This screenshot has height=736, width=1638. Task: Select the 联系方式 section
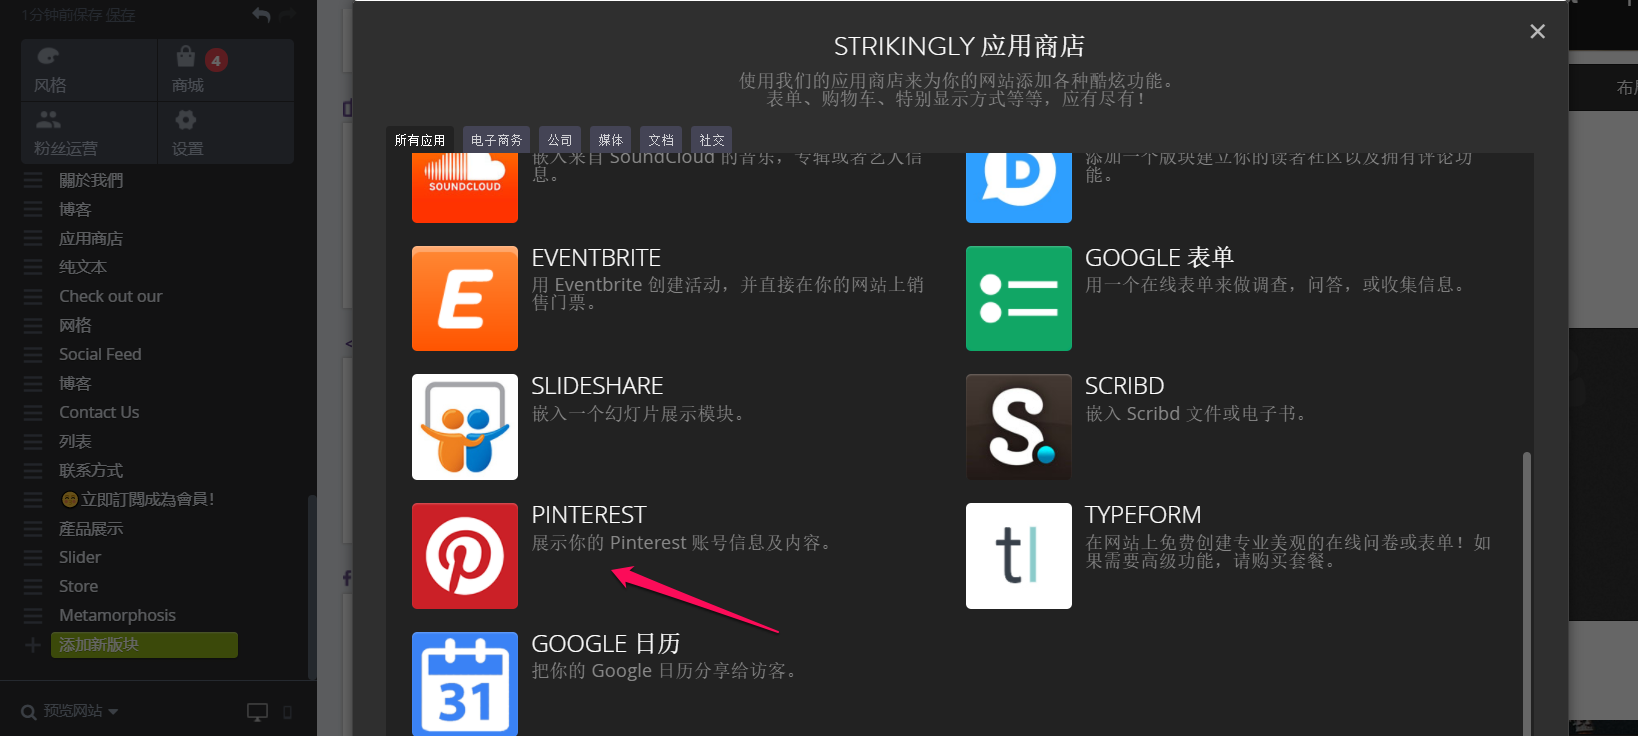click(x=91, y=470)
